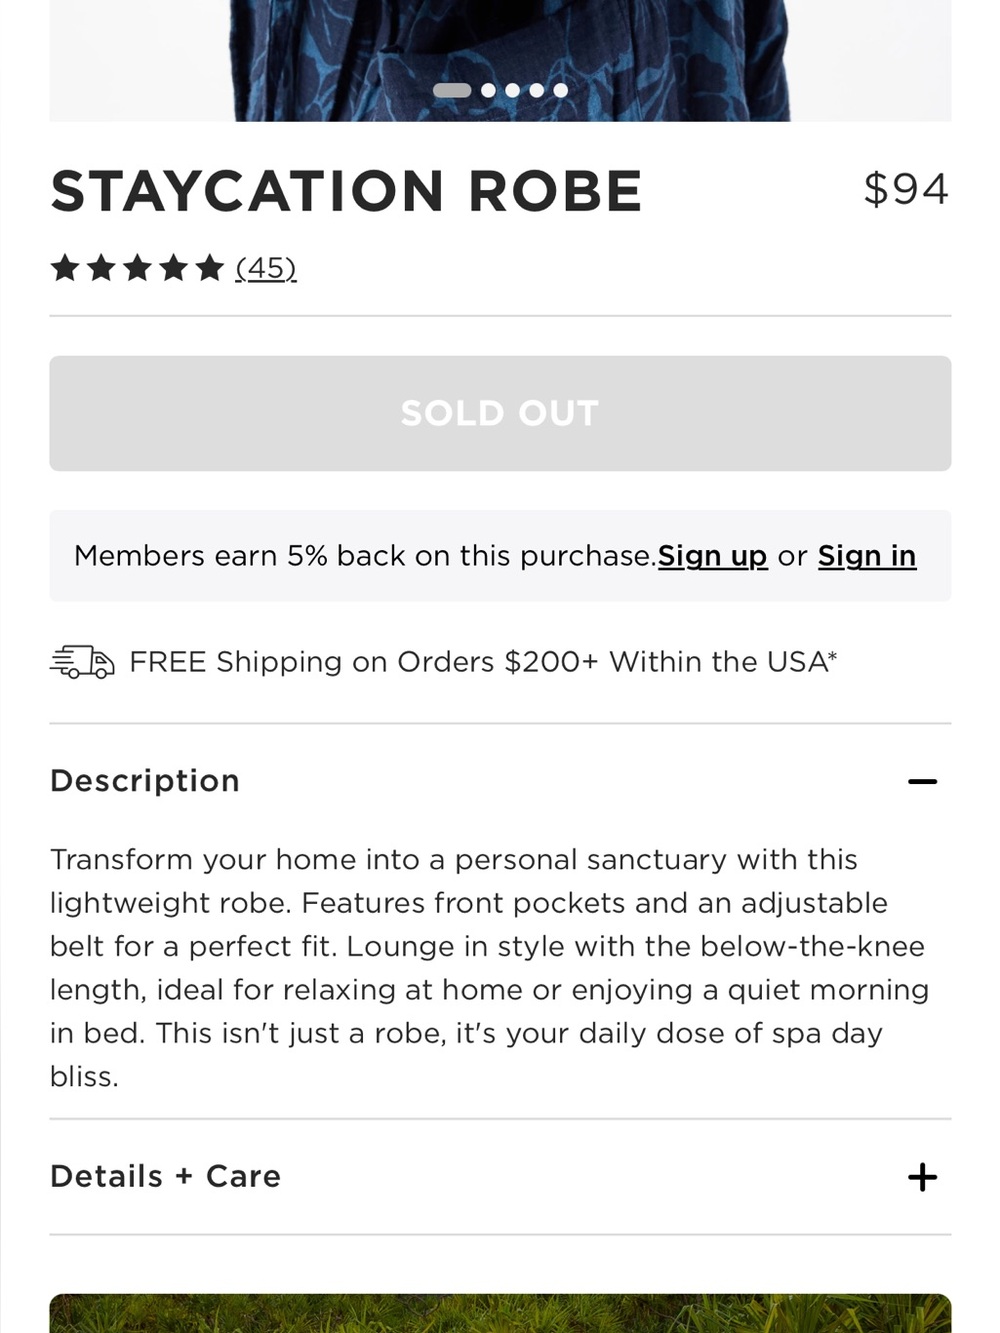This screenshot has width=1000, height=1333.
Task: Click the members 5% back banner
Action: tap(500, 556)
